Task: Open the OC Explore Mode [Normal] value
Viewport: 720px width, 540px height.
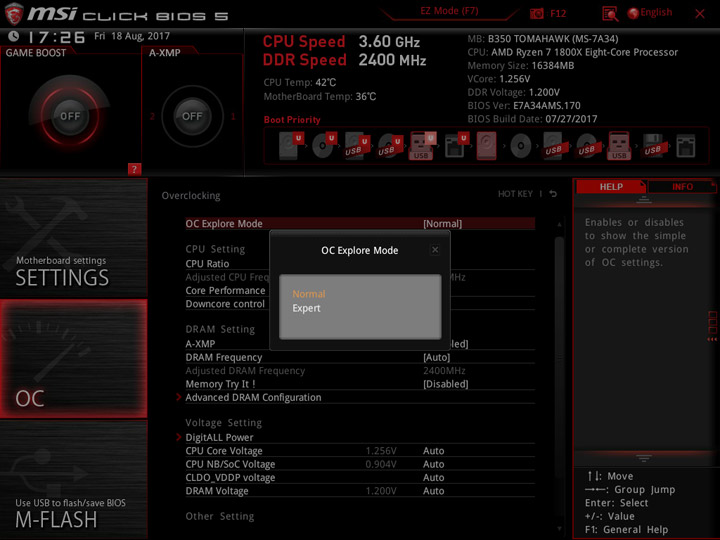Action: 442,224
